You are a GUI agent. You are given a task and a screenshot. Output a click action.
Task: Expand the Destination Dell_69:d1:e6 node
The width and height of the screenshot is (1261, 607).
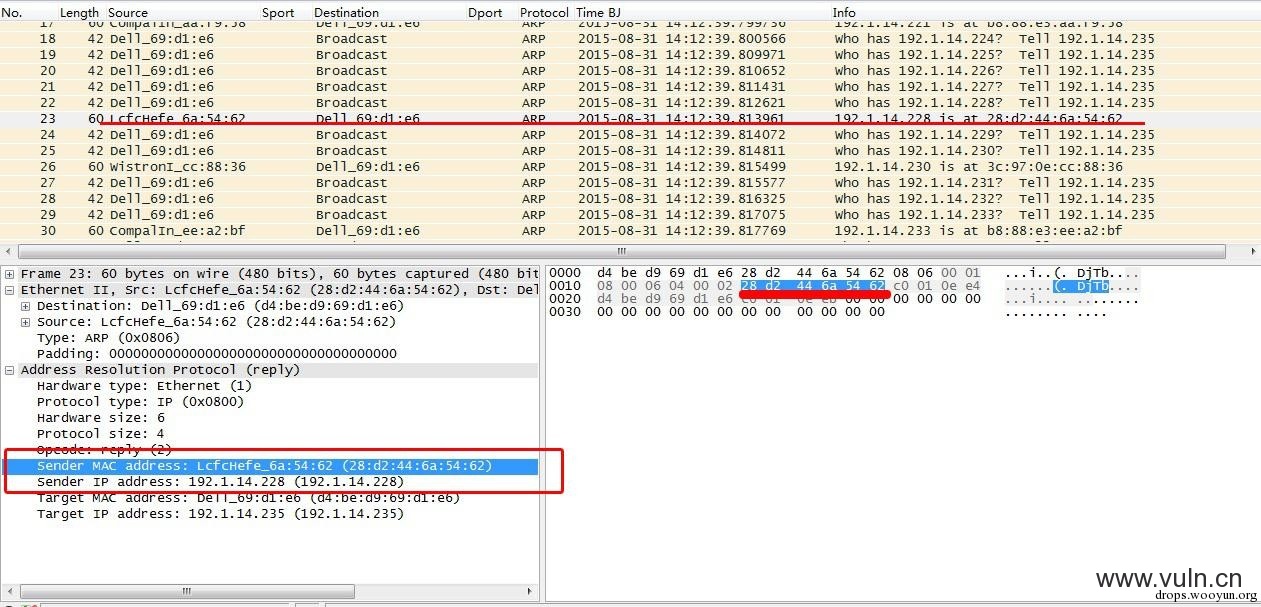(26, 306)
